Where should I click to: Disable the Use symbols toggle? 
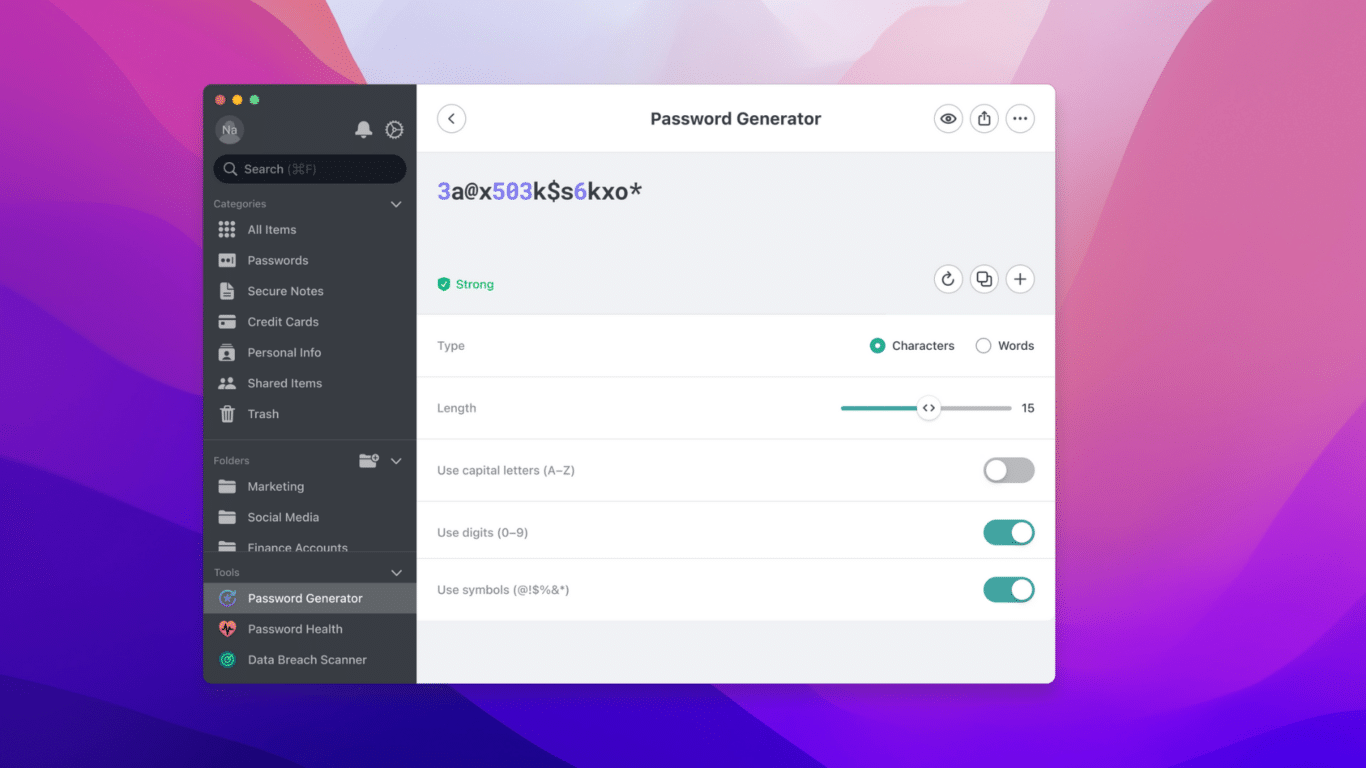1008,590
